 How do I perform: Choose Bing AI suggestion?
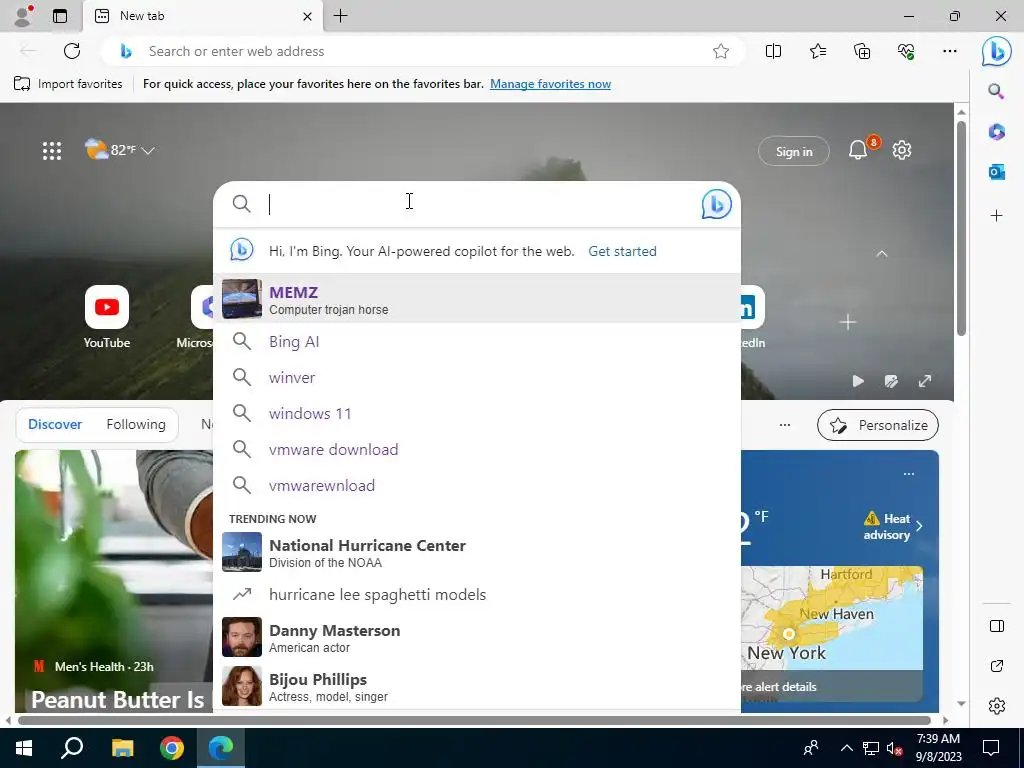click(x=477, y=342)
